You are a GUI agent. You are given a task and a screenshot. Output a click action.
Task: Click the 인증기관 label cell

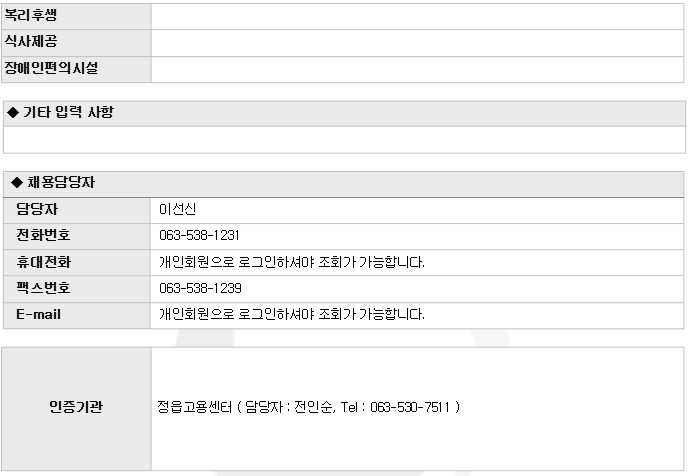click(76, 408)
